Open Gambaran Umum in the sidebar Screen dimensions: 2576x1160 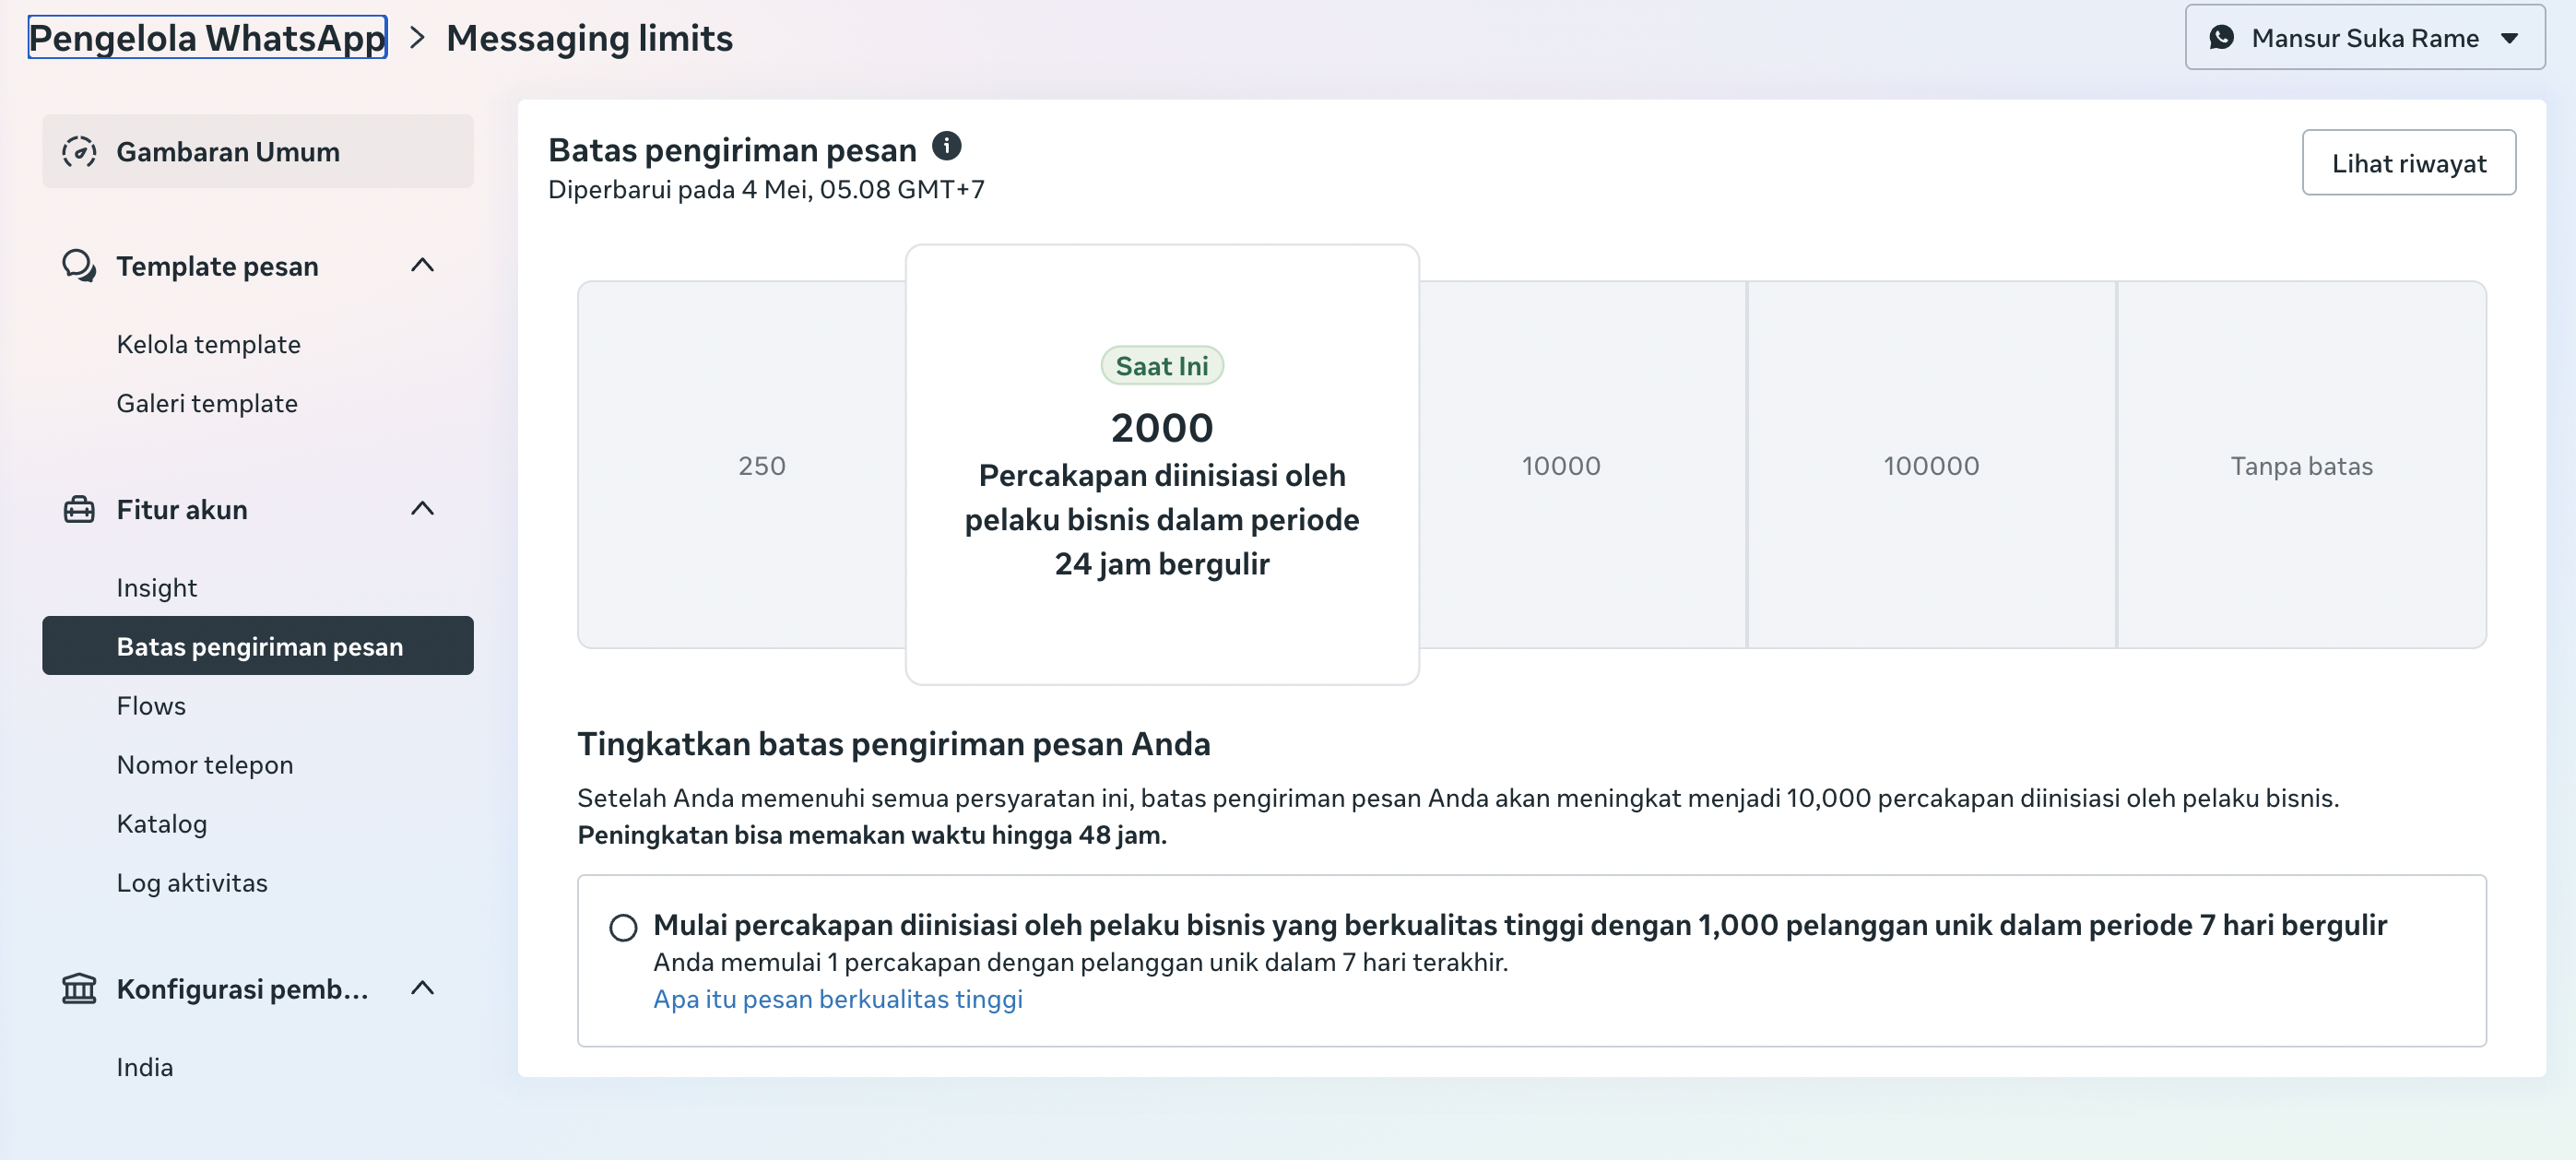258,152
